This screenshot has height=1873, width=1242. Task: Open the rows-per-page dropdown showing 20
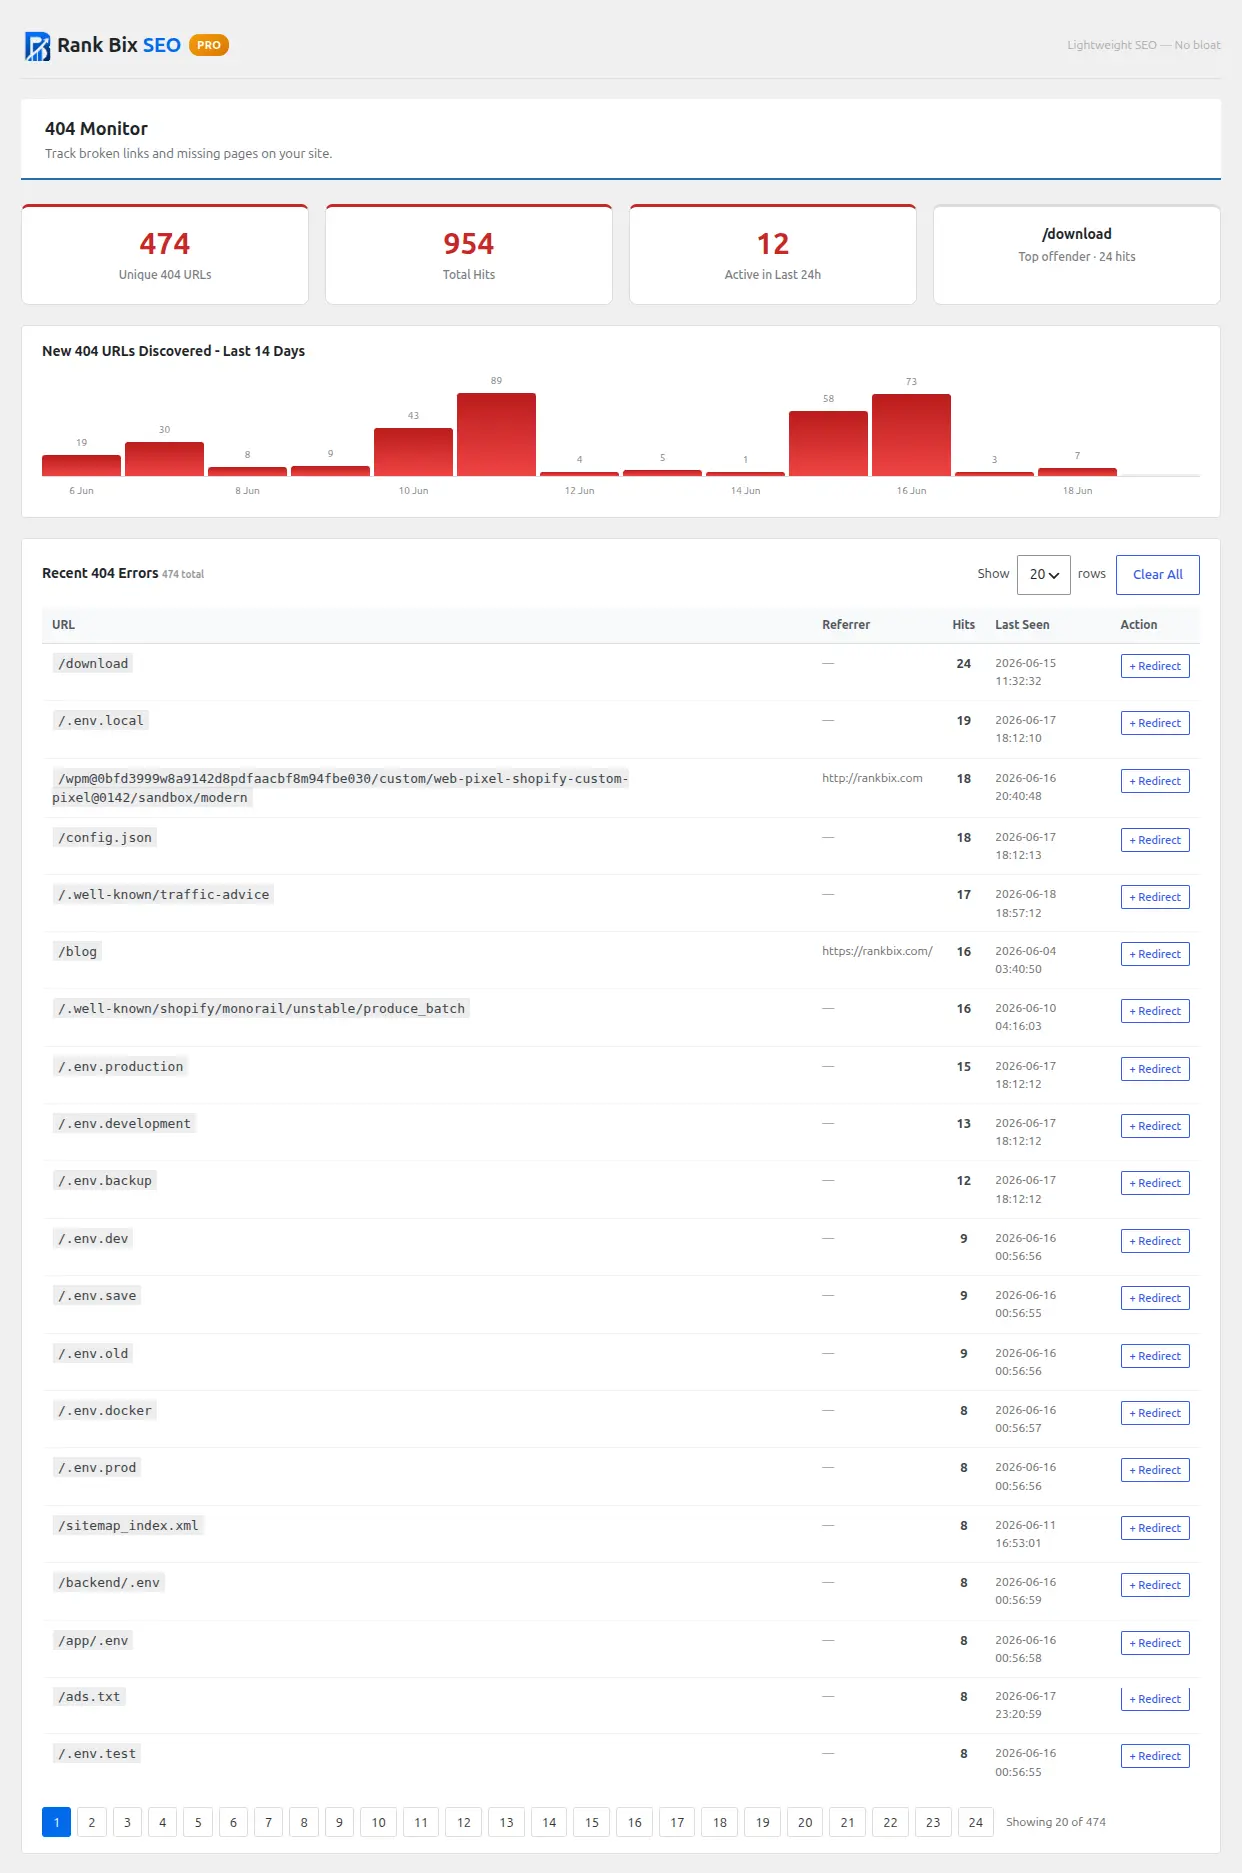pos(1044,575)
